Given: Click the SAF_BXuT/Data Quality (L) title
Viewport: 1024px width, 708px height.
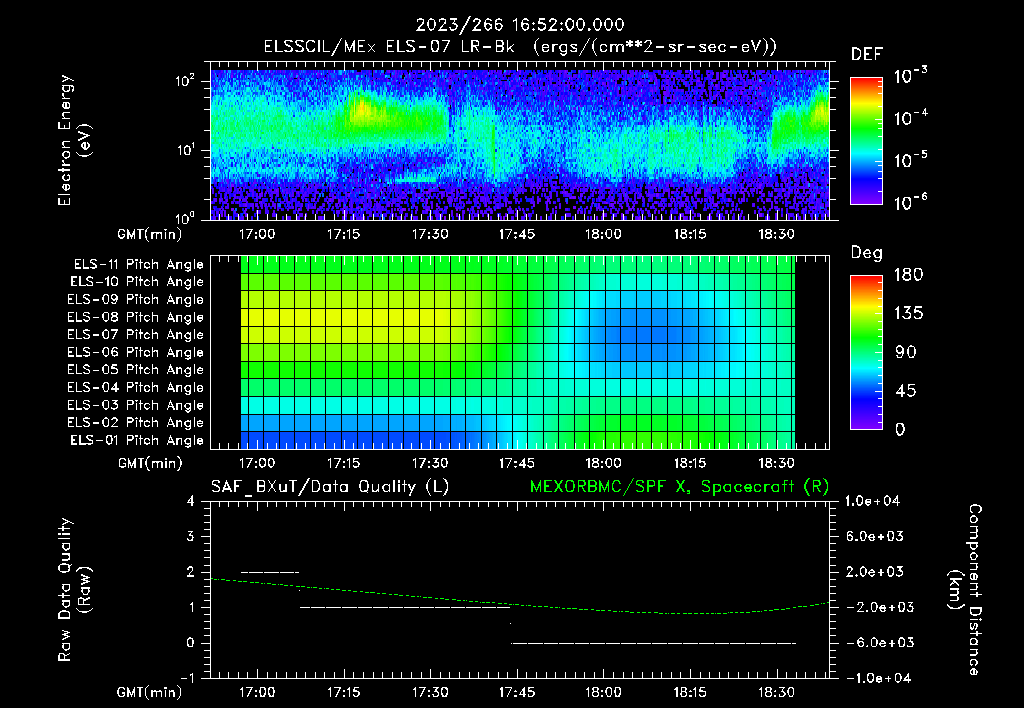Looking at the screenshot, I should (330, 487).
